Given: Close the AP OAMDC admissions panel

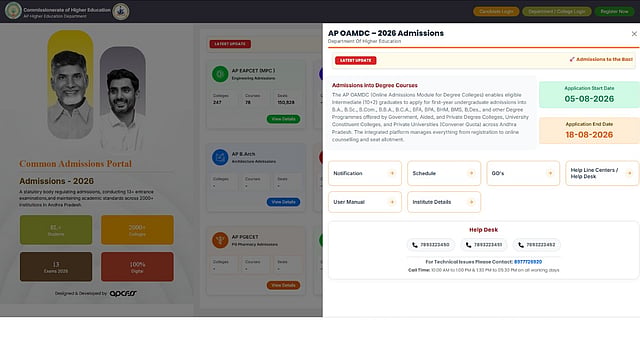Looking at the screenshot, I should pyautogui.click(x=634, y=34).
